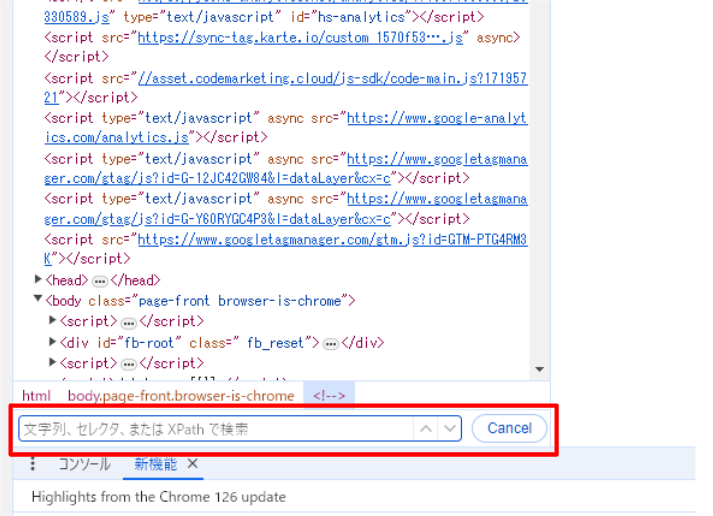
Task: Expand the div fb-root node
Action: pos(53,341)
